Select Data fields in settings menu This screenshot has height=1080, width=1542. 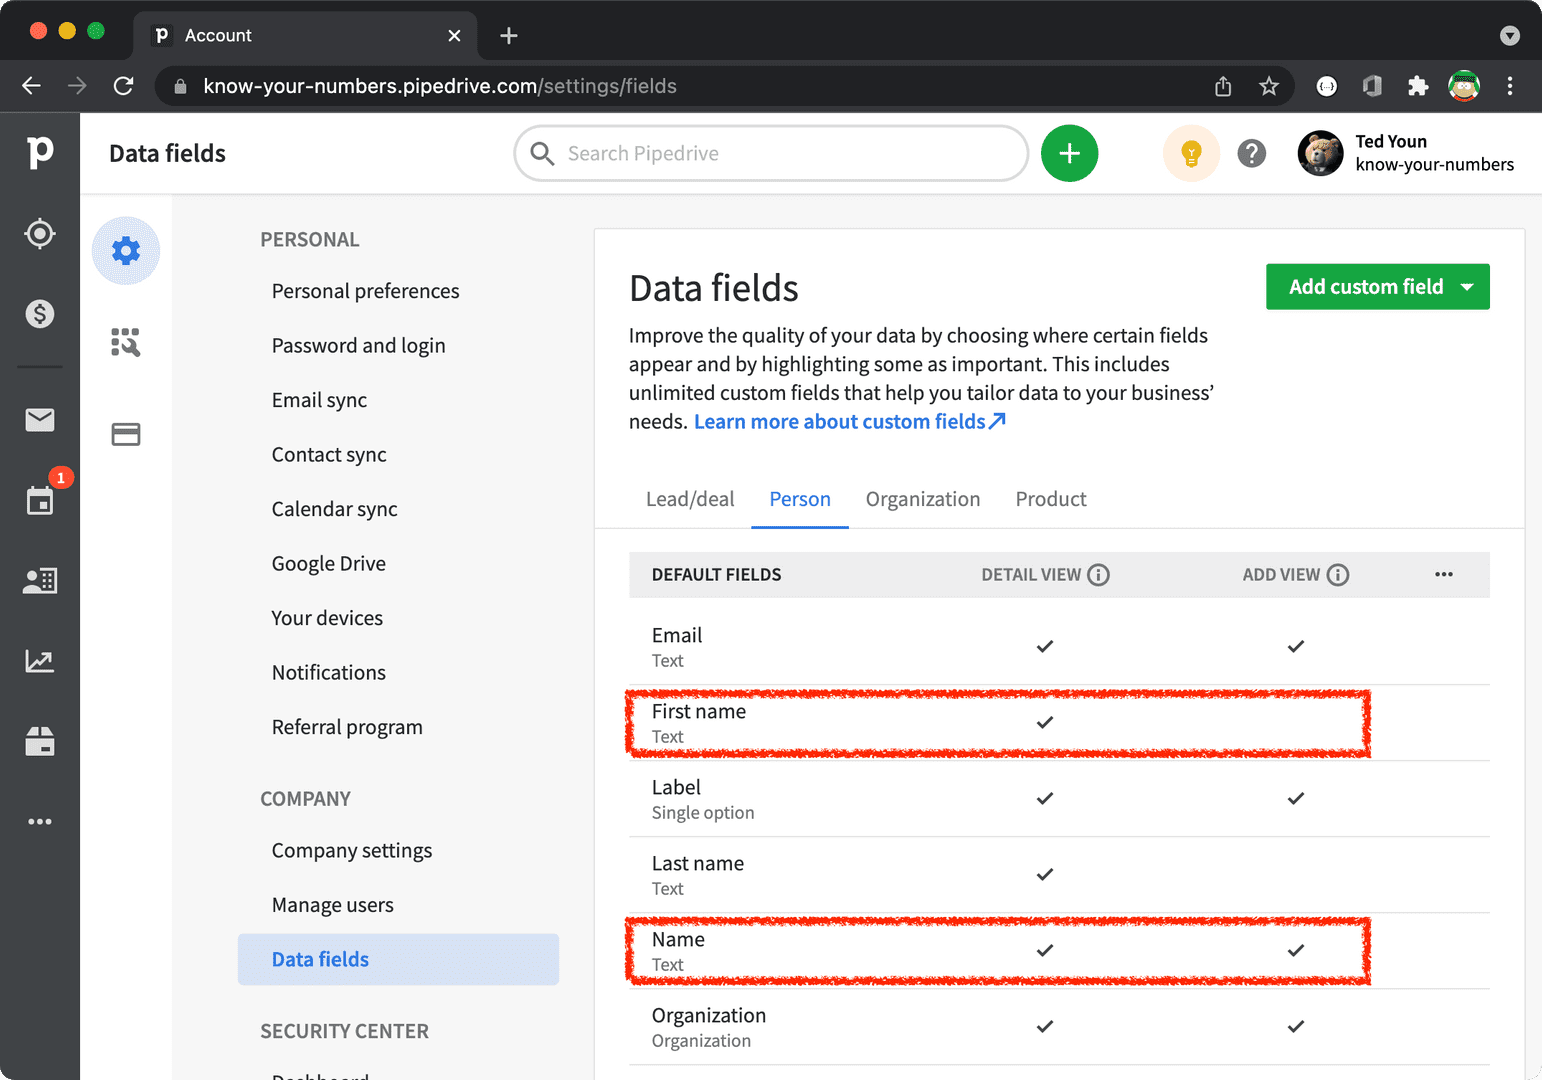coord(398,960)
